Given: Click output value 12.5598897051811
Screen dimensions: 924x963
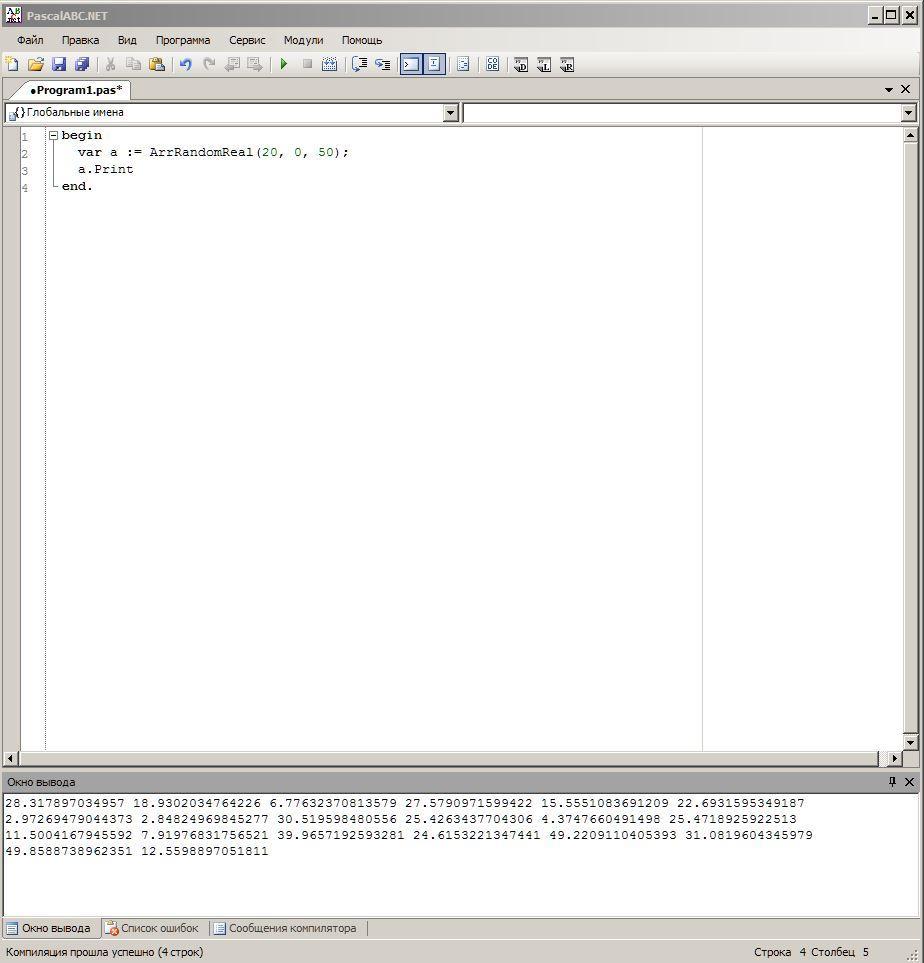Looking at the screenshot, I should pos(205,851).
